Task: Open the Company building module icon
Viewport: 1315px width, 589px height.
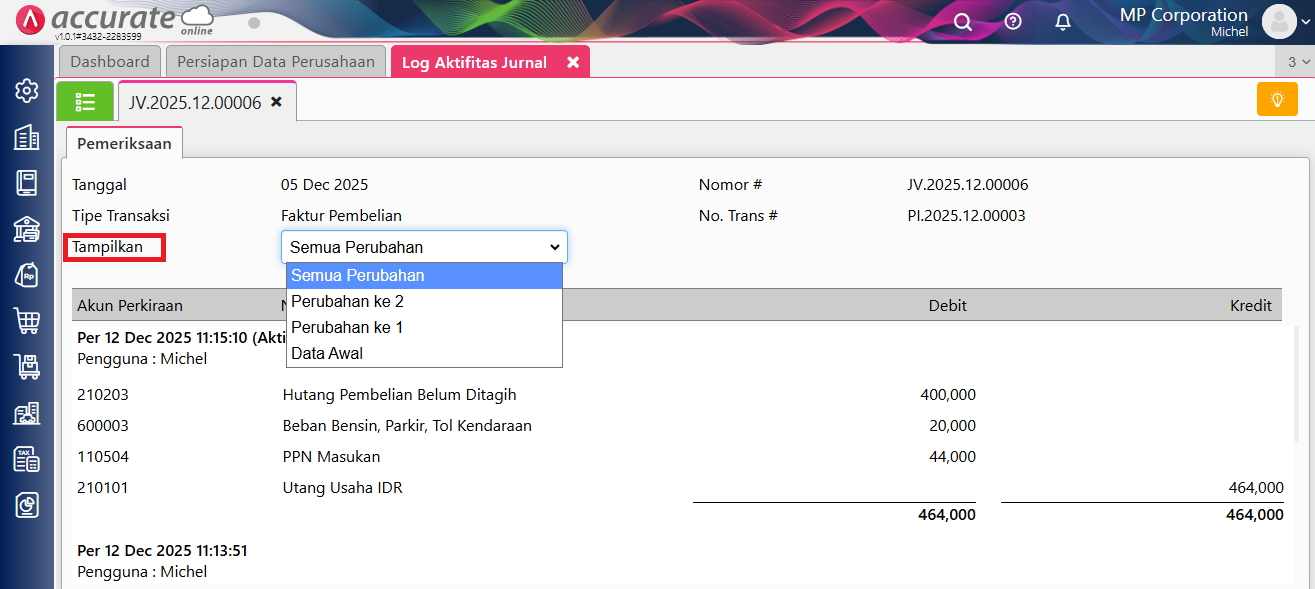Action: [27, 137]
